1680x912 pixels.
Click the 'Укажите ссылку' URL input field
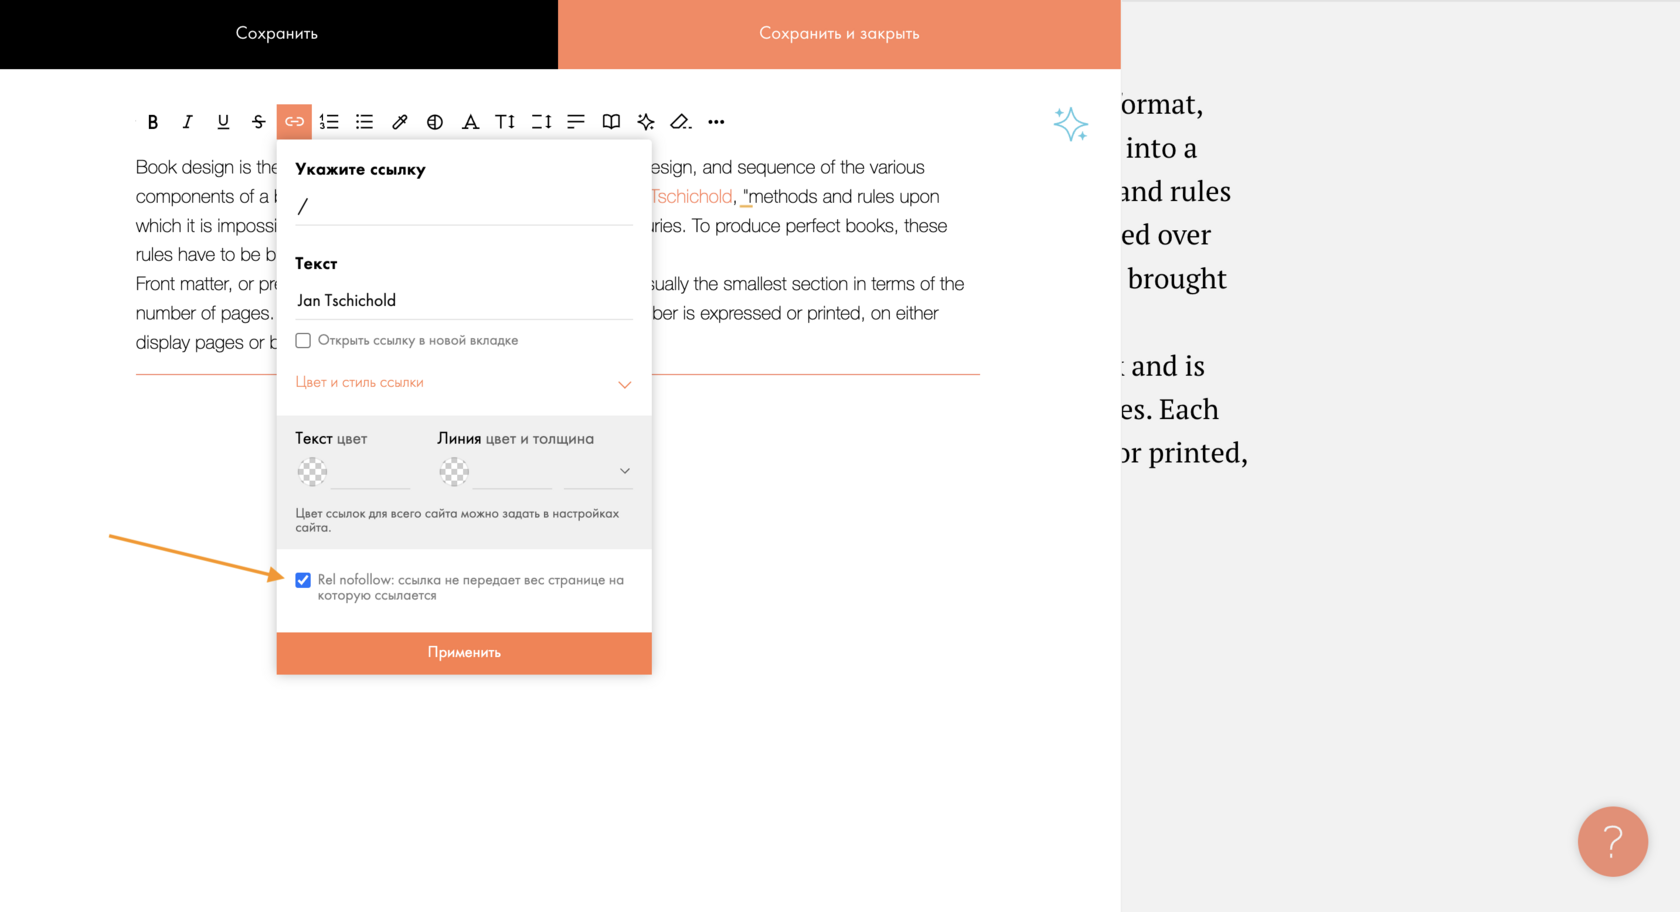point(464,207)
